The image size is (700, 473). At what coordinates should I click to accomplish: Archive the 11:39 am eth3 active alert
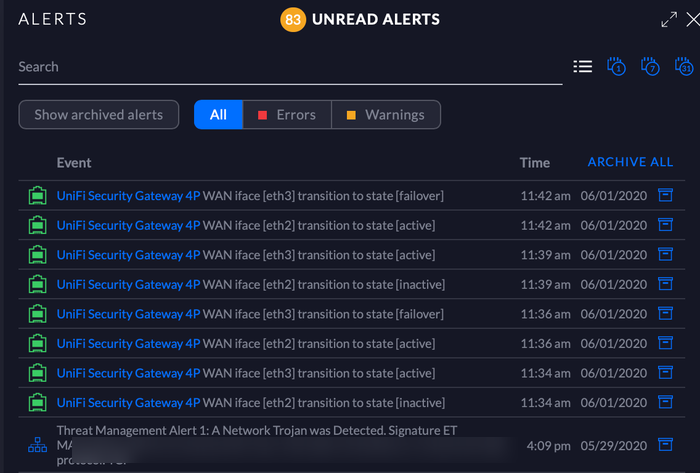tap(665, 254)
